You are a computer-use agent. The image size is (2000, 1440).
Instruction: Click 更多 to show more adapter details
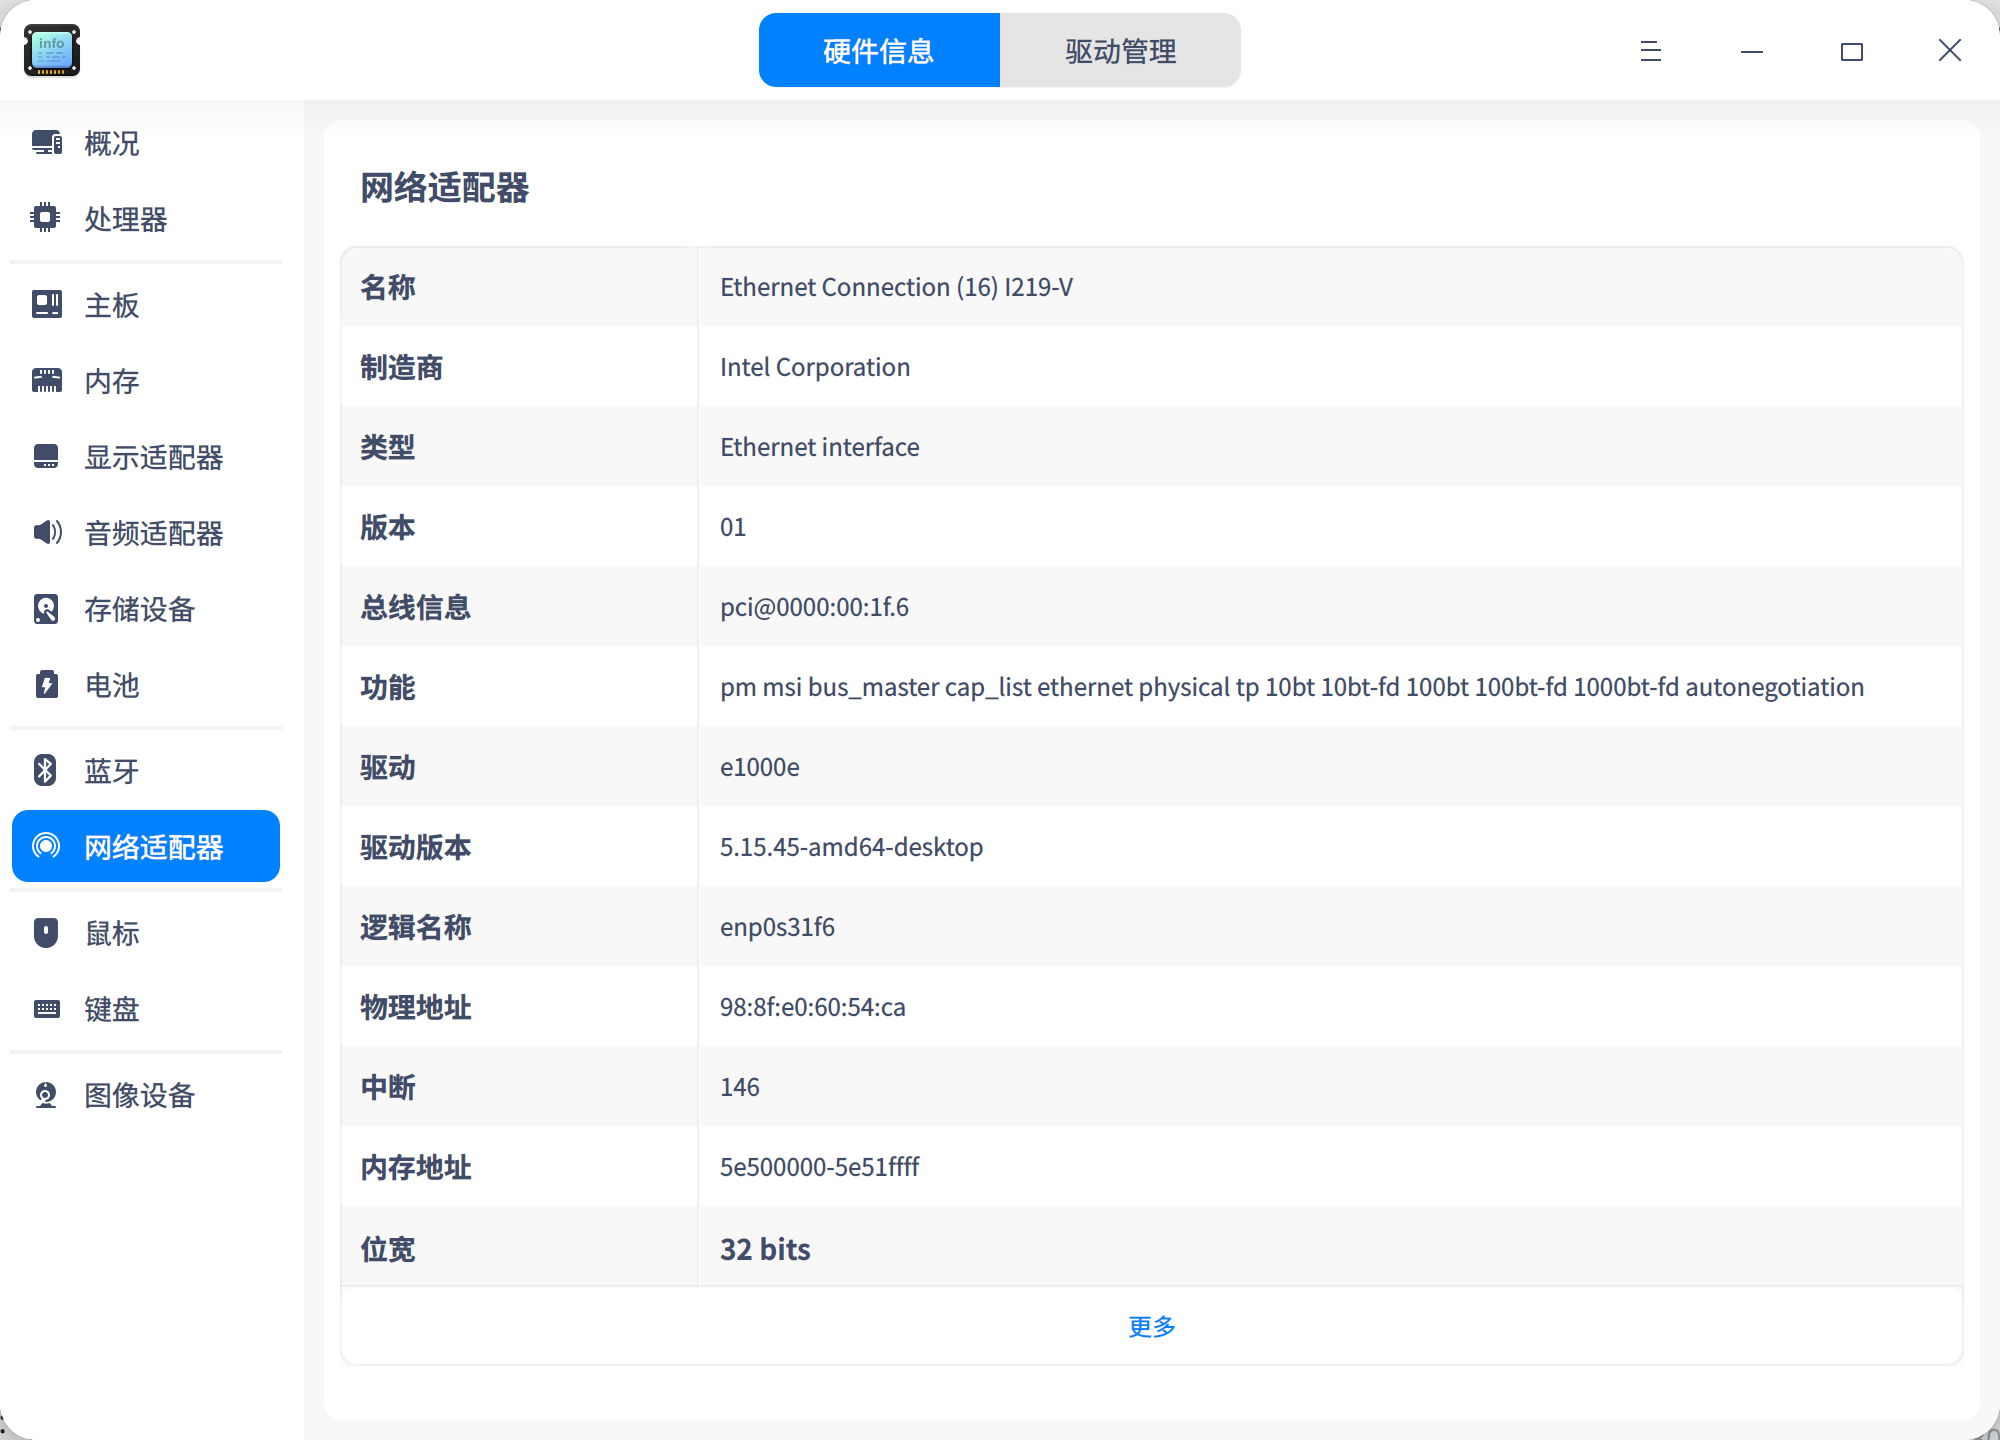point(1150,1326)
